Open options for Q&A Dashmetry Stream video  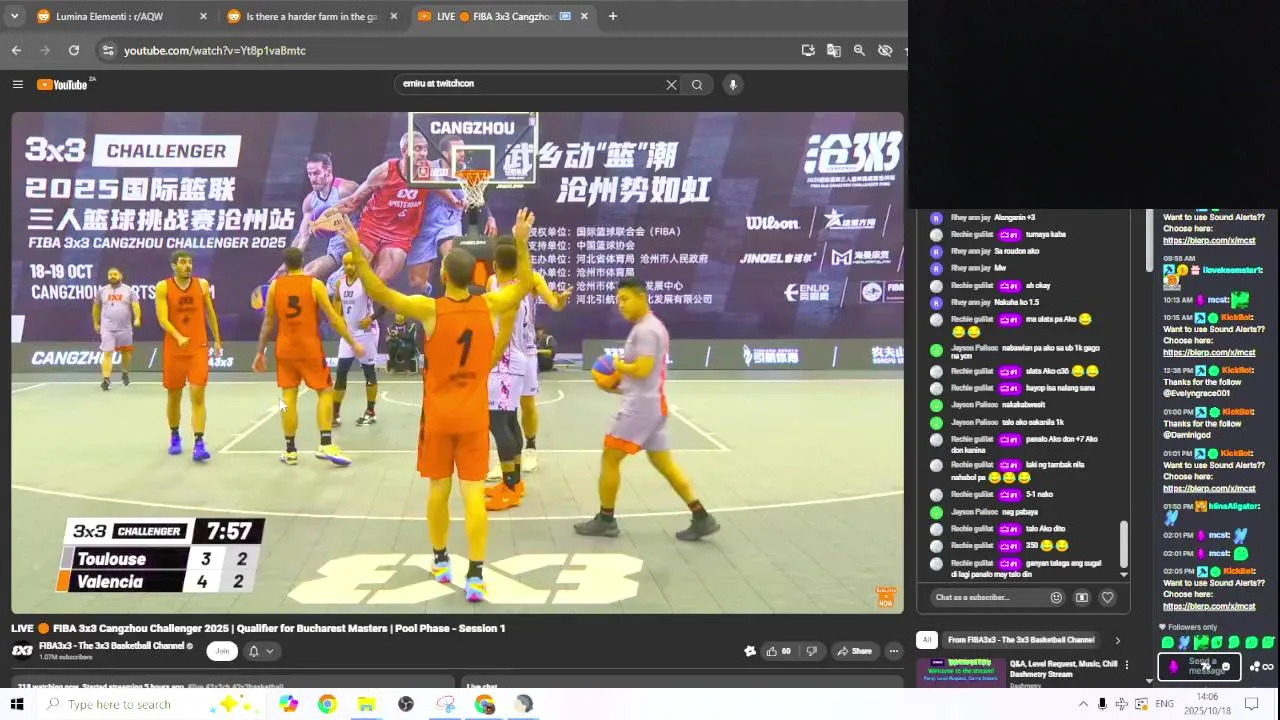coord(1127,665)
